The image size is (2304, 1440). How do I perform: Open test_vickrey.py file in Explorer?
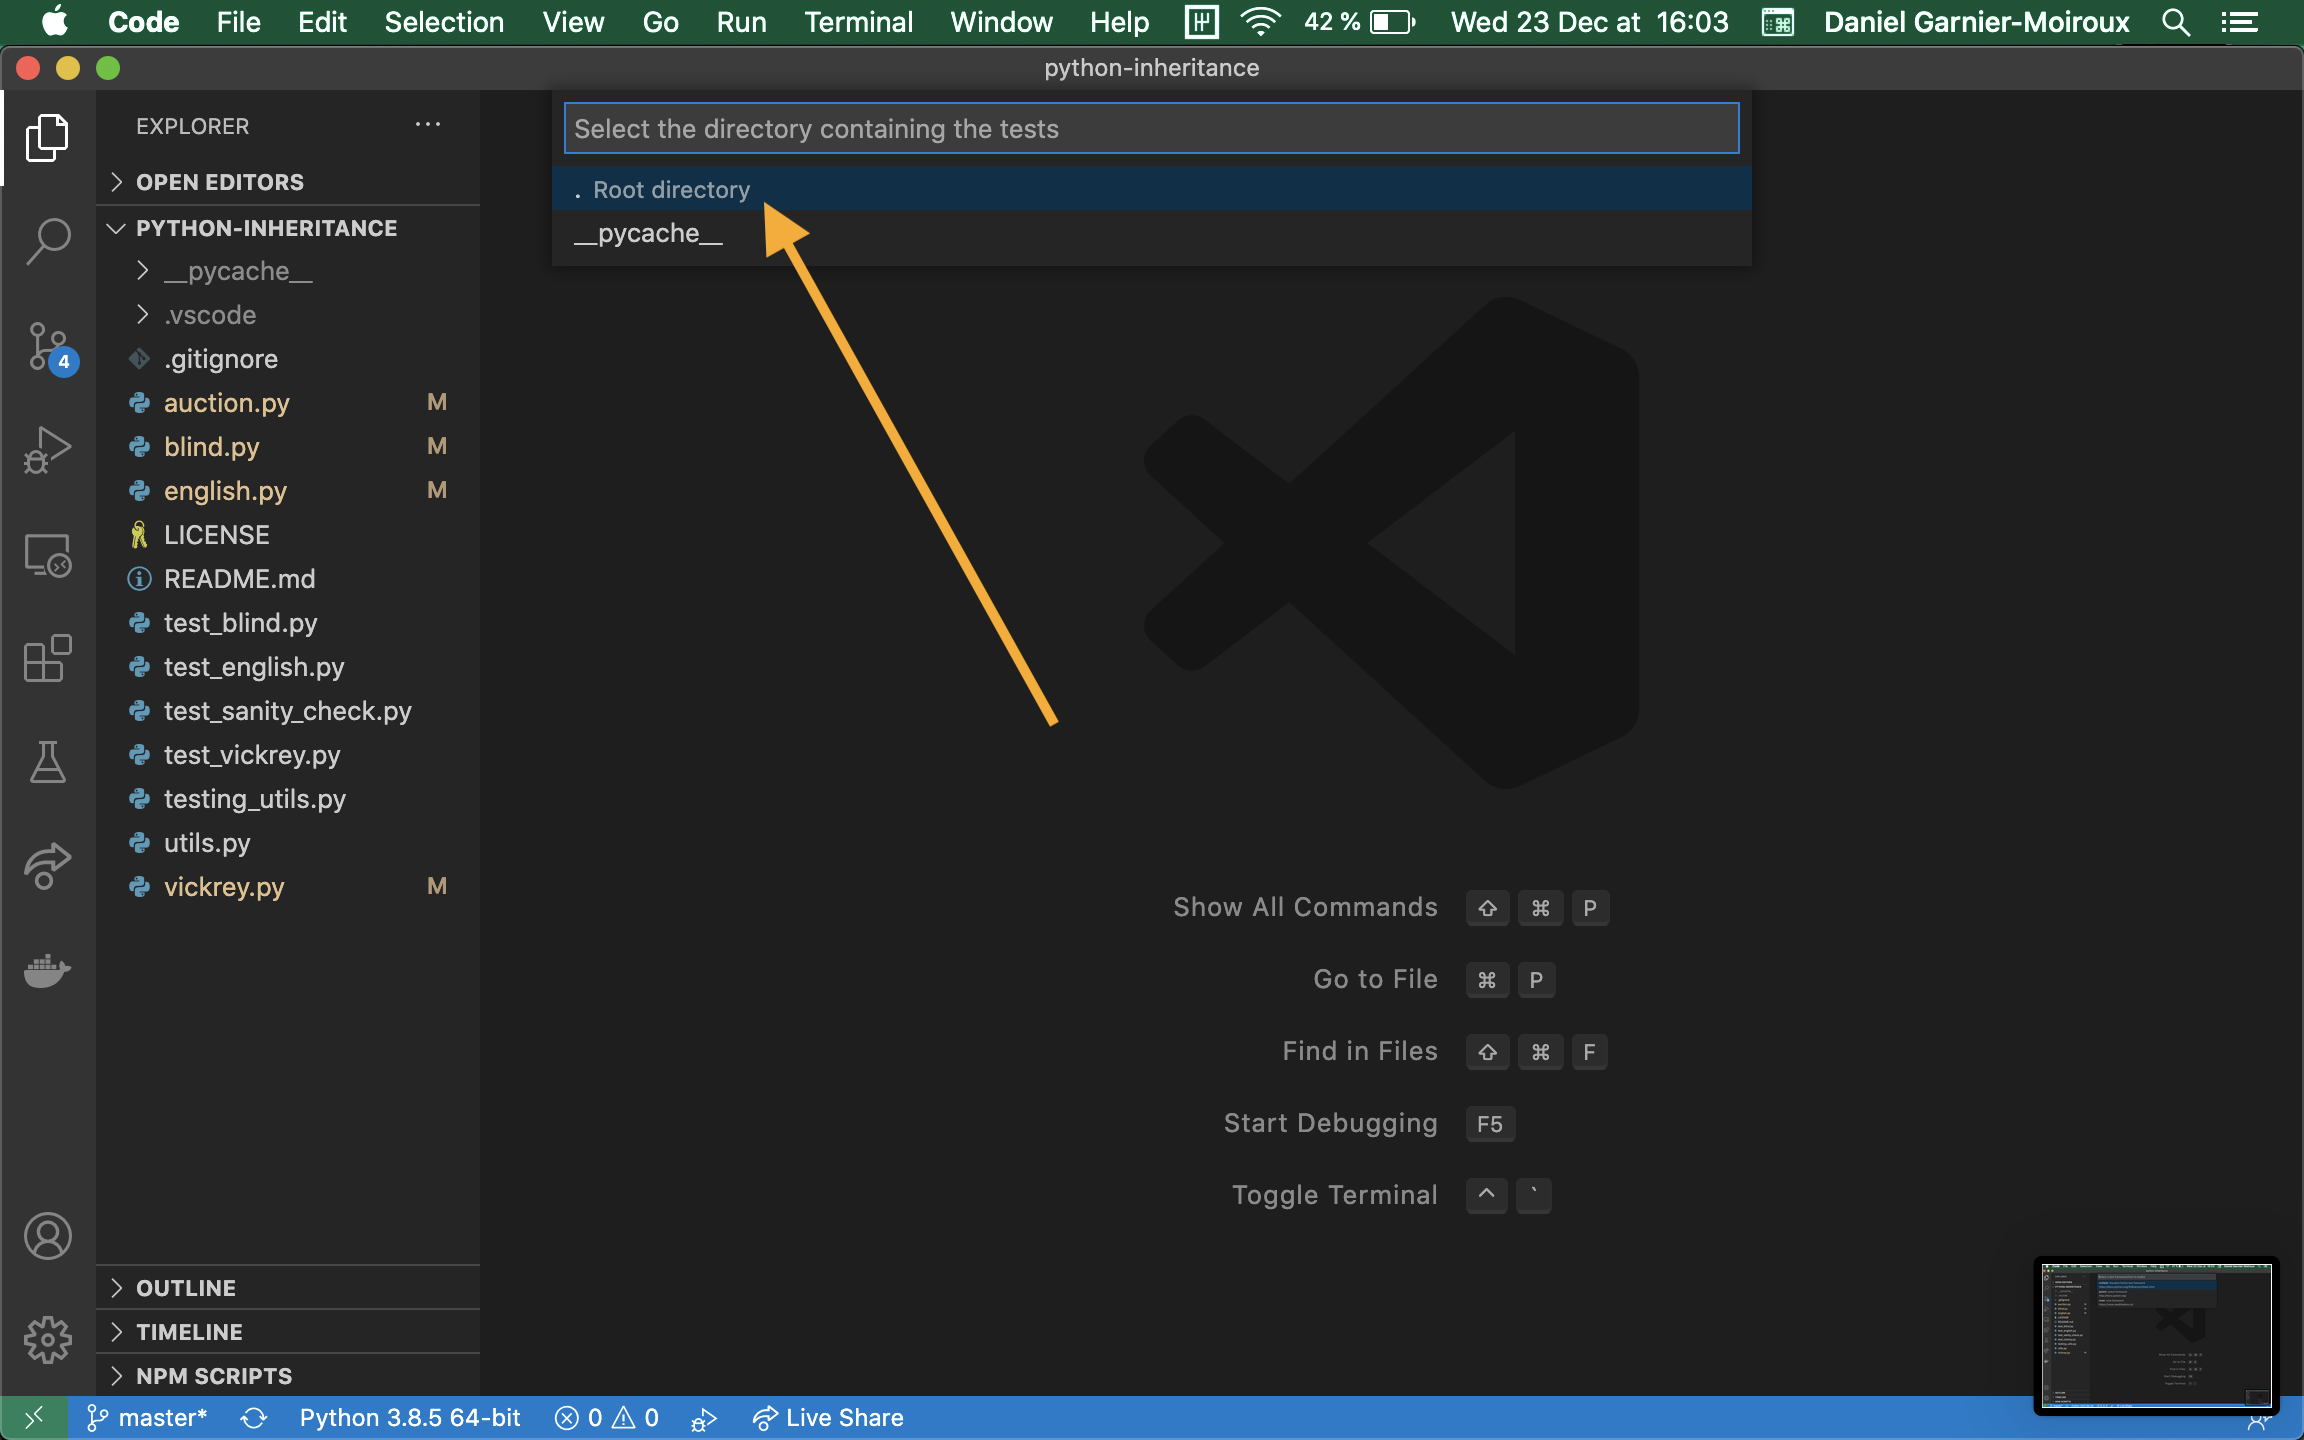pos(252,755)
